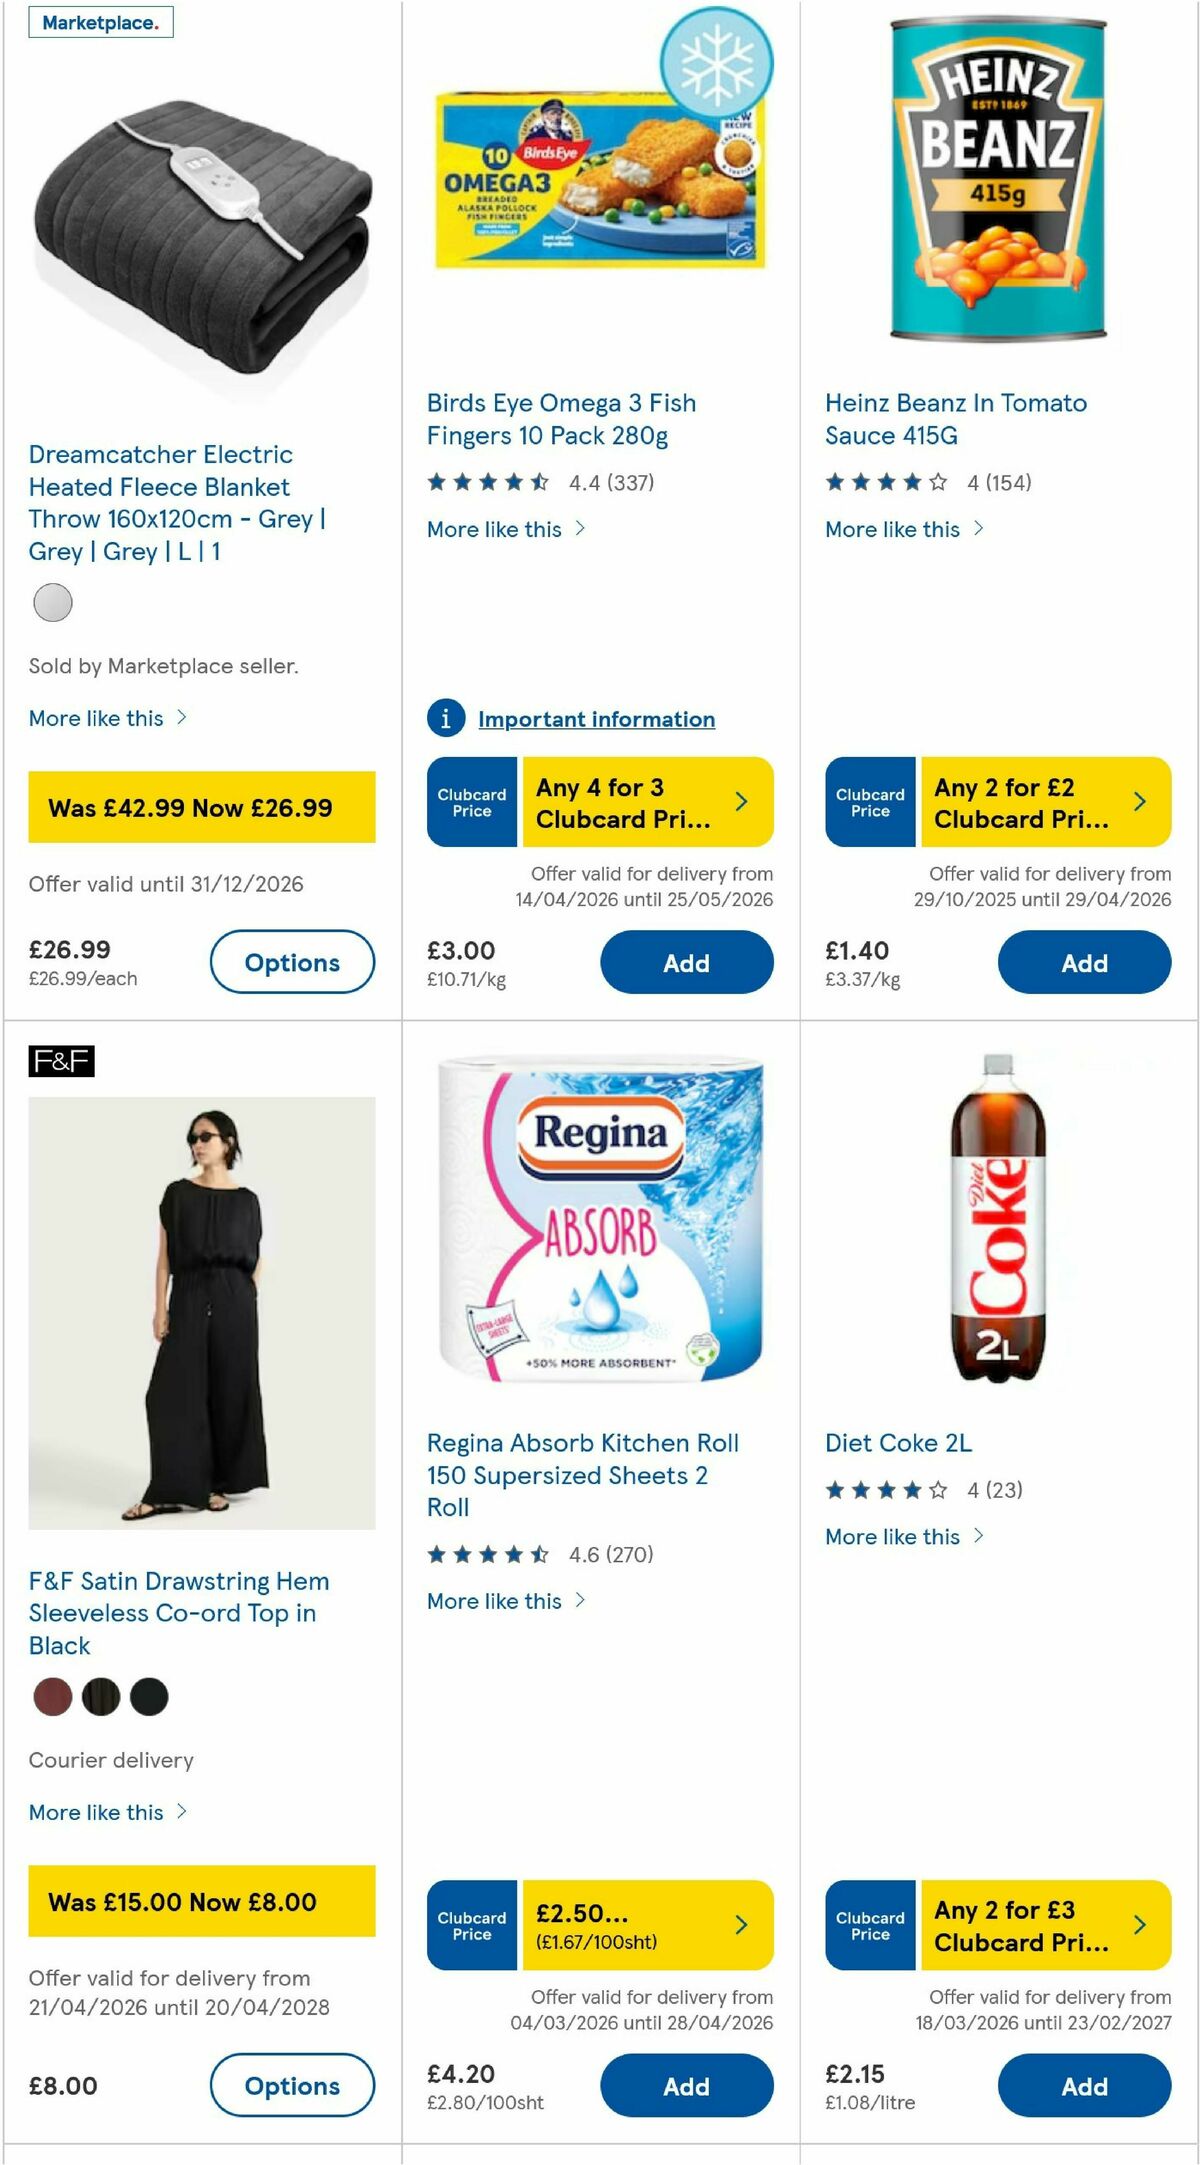Screen dimensions: 1200x2165
Task: Select the grey colour circle under the heated blanket
Action: [53, 601]
